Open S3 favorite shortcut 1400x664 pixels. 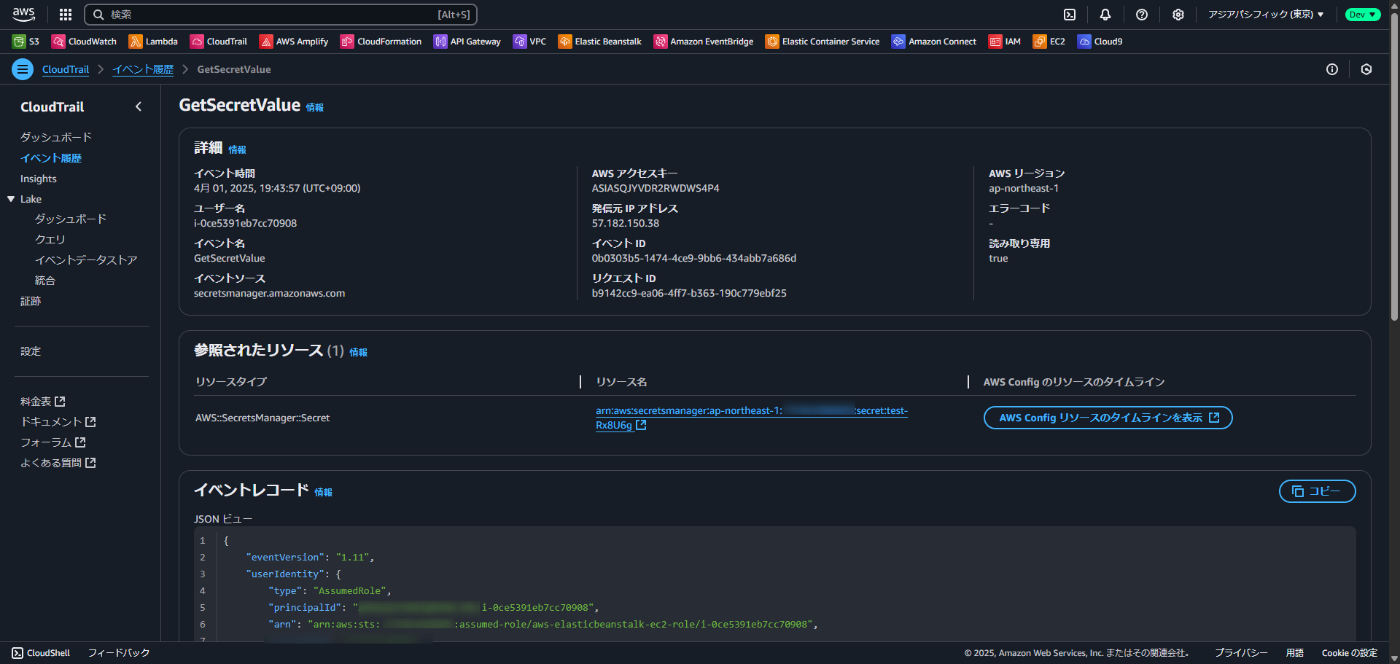click(x=26, y=41)
